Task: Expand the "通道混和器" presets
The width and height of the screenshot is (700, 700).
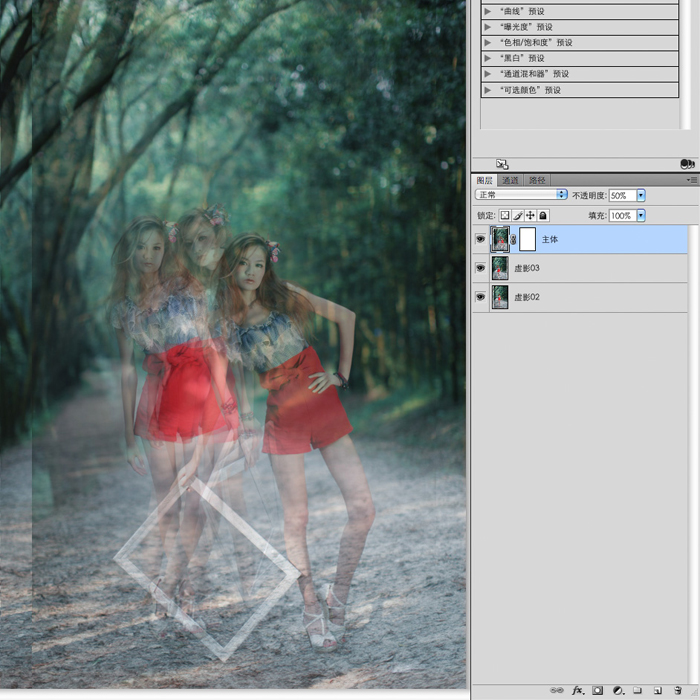Action: (x=488, y=74)
